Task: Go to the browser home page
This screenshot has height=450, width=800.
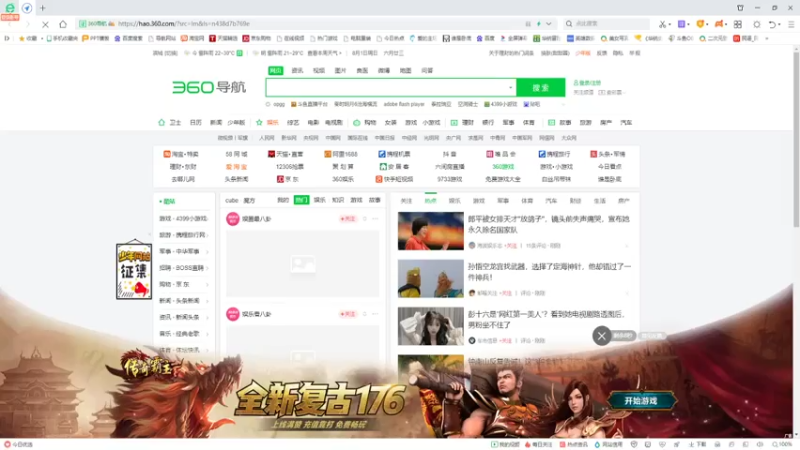Action: click(x=63, y=24)
